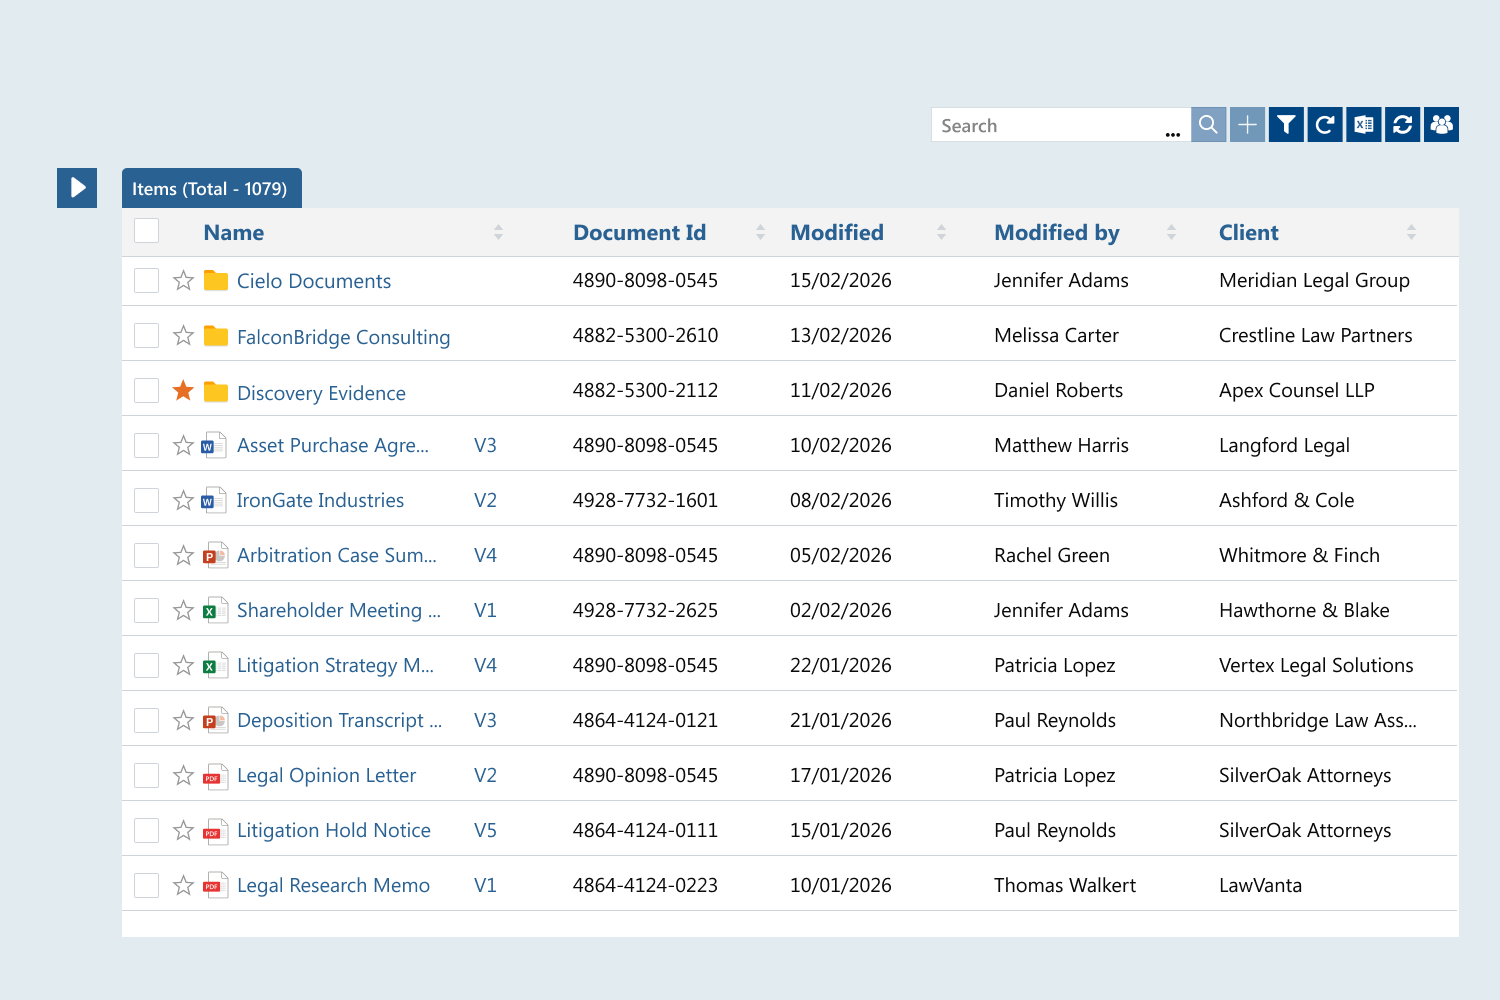Select the Legal Opinion Letter checkbox

[x=147, y=776]
